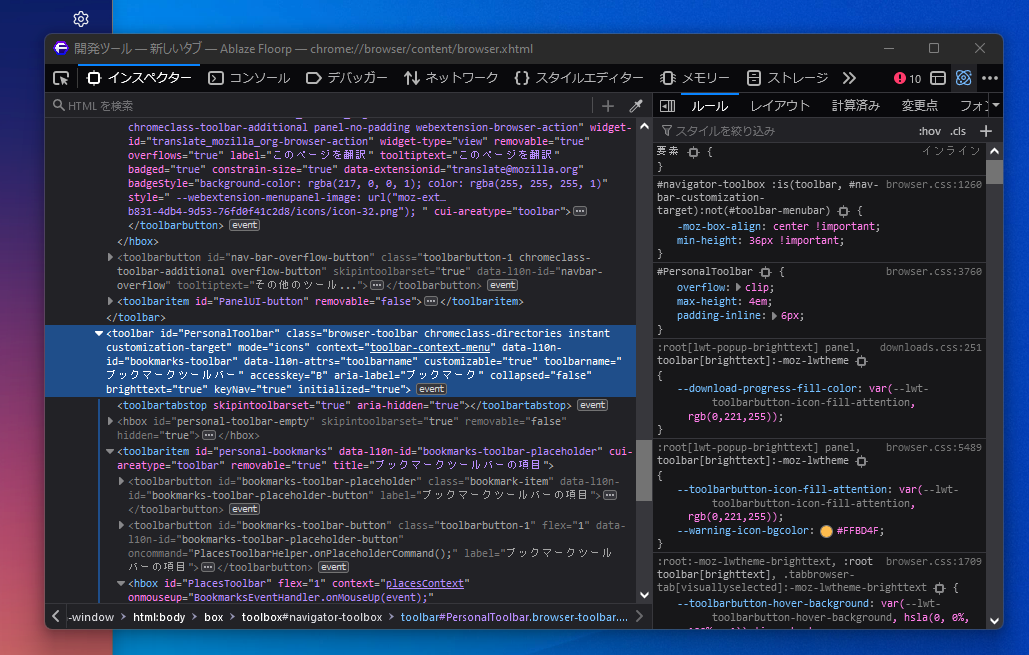Toggle the devtools docking layout icon
This screenshot has height=655, width=1029.
point(938,78)
